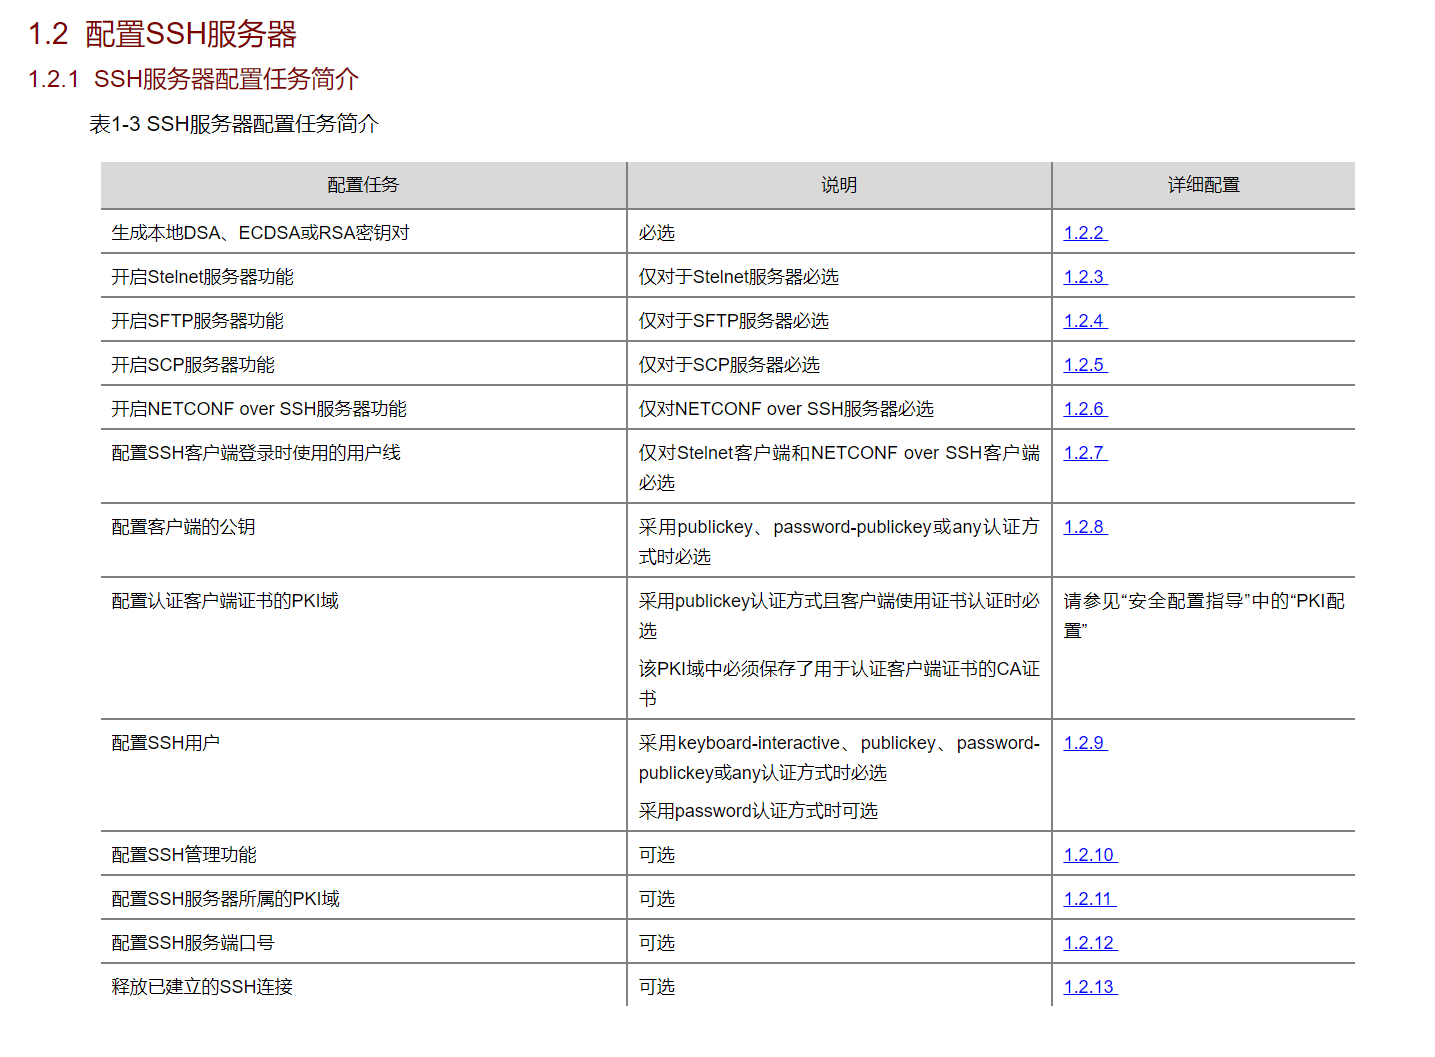Click the column header '配置任务'
Viewport: 1435px width, 1057px height.
tap(363, 185)
